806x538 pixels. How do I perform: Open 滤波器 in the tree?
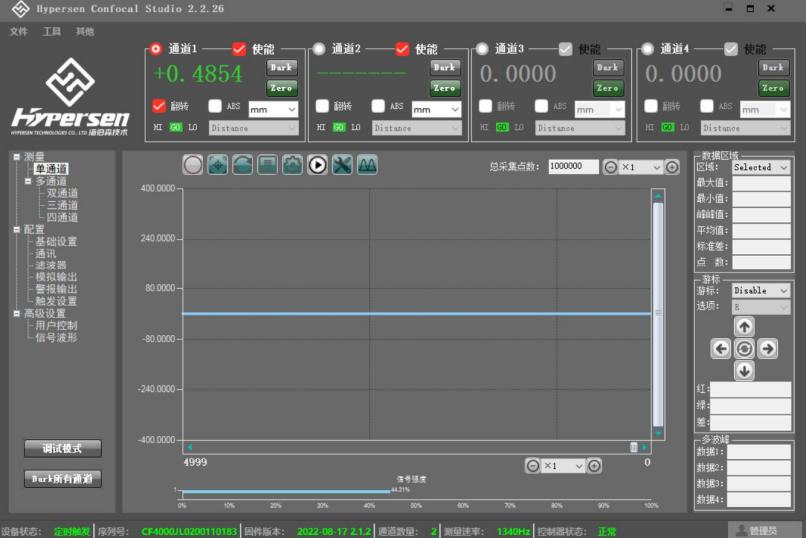point(51,265)
